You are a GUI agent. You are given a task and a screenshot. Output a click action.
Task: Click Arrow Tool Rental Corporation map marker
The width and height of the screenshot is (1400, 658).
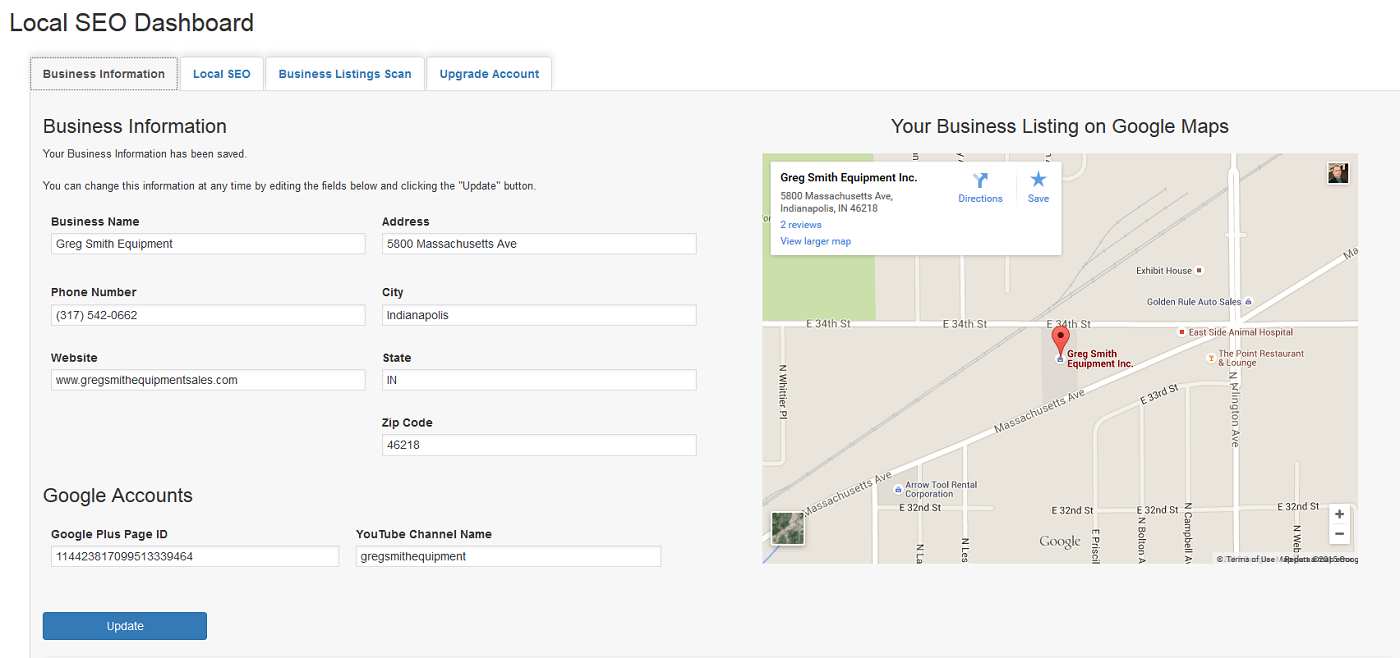pos(898,490)
